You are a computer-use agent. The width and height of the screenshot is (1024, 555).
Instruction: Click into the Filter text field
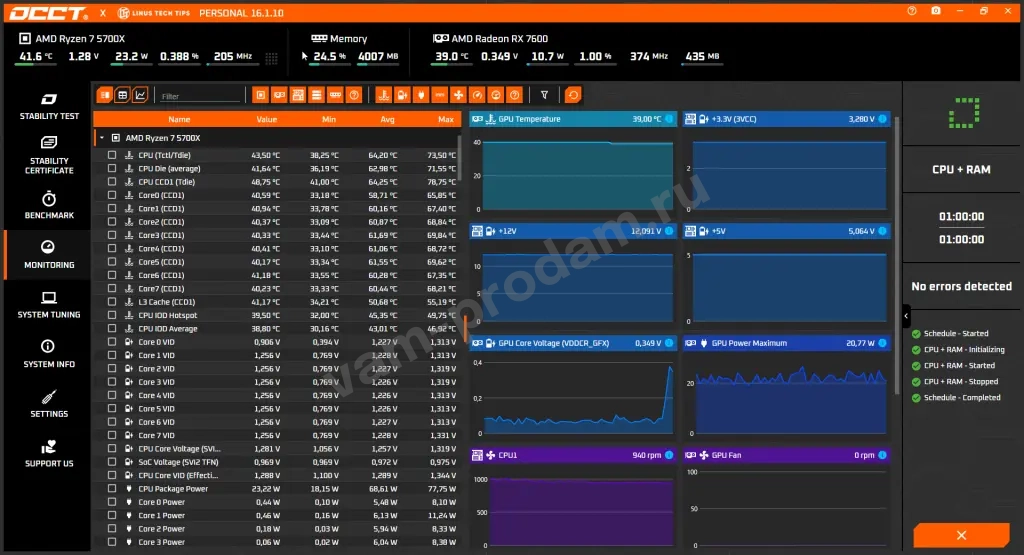(x=200, y=96)
